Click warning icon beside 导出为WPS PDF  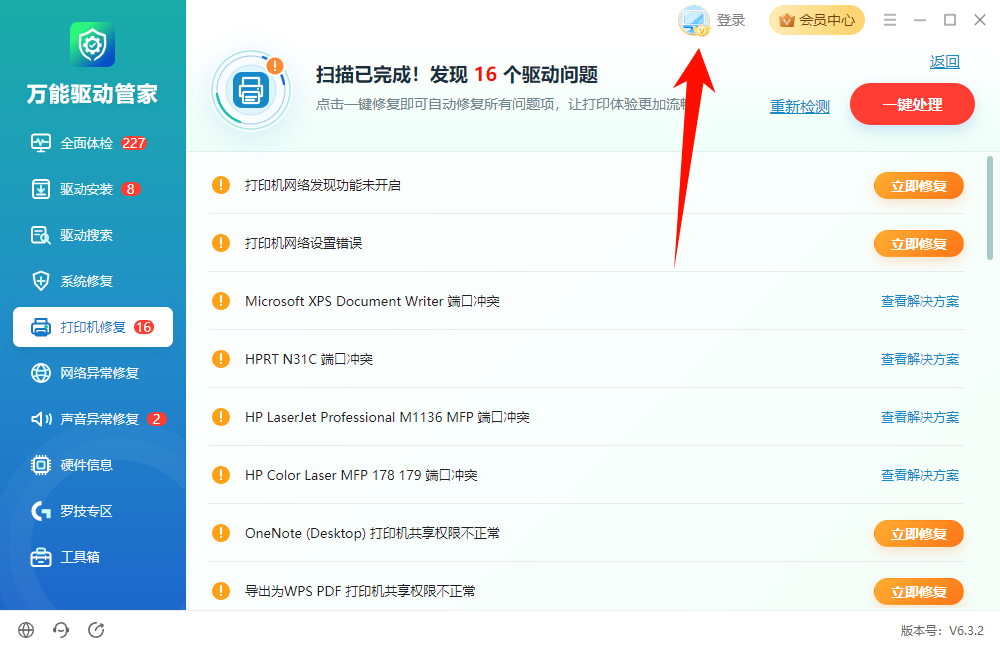coord(221,591)
